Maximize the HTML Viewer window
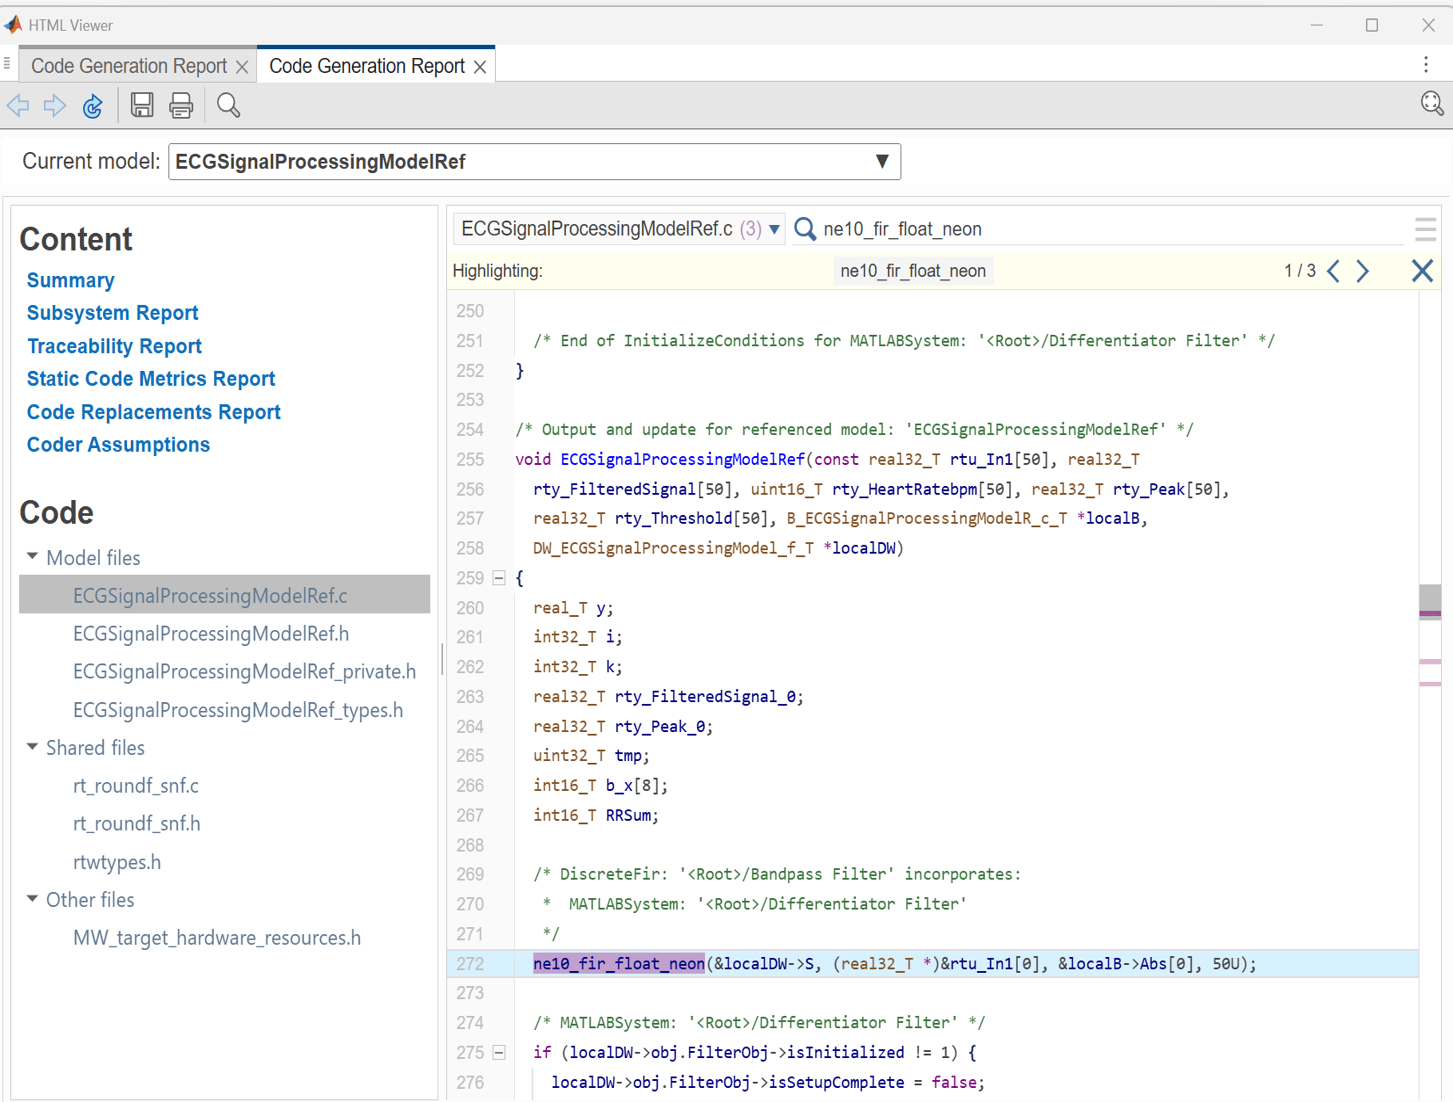 pos(1372,25)
